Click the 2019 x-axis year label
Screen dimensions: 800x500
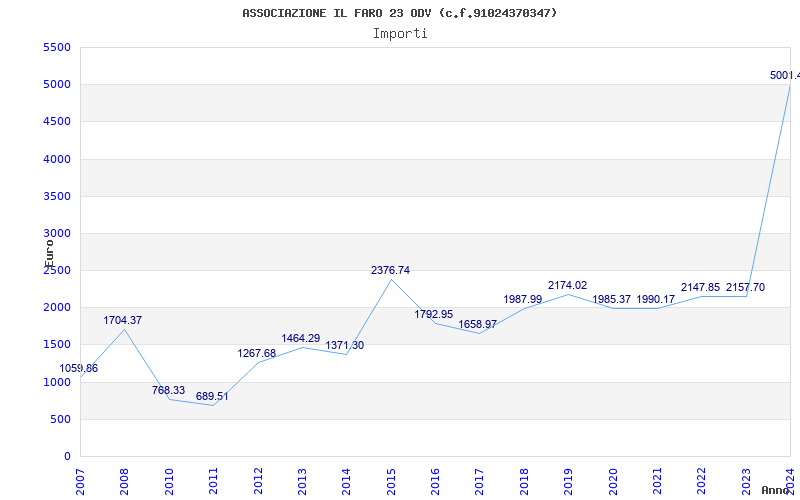[x=568, y=482]
